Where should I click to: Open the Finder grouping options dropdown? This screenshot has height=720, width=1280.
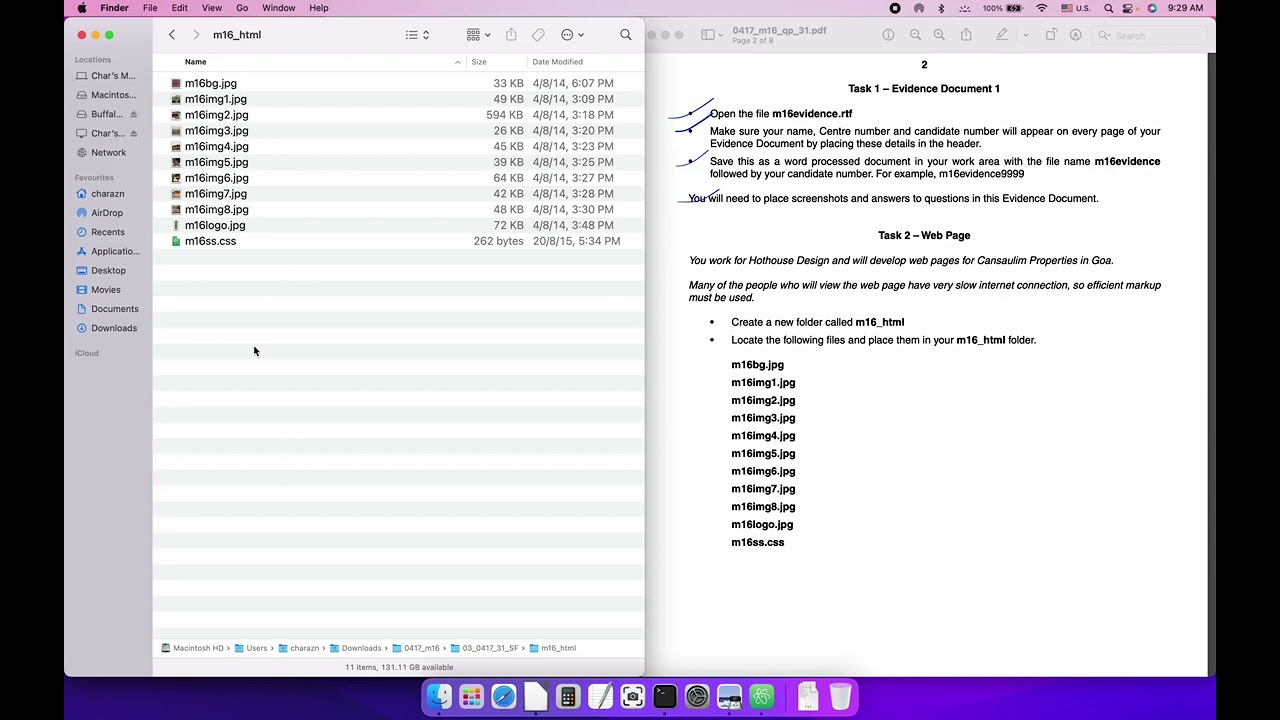click(x=478, y=35)
